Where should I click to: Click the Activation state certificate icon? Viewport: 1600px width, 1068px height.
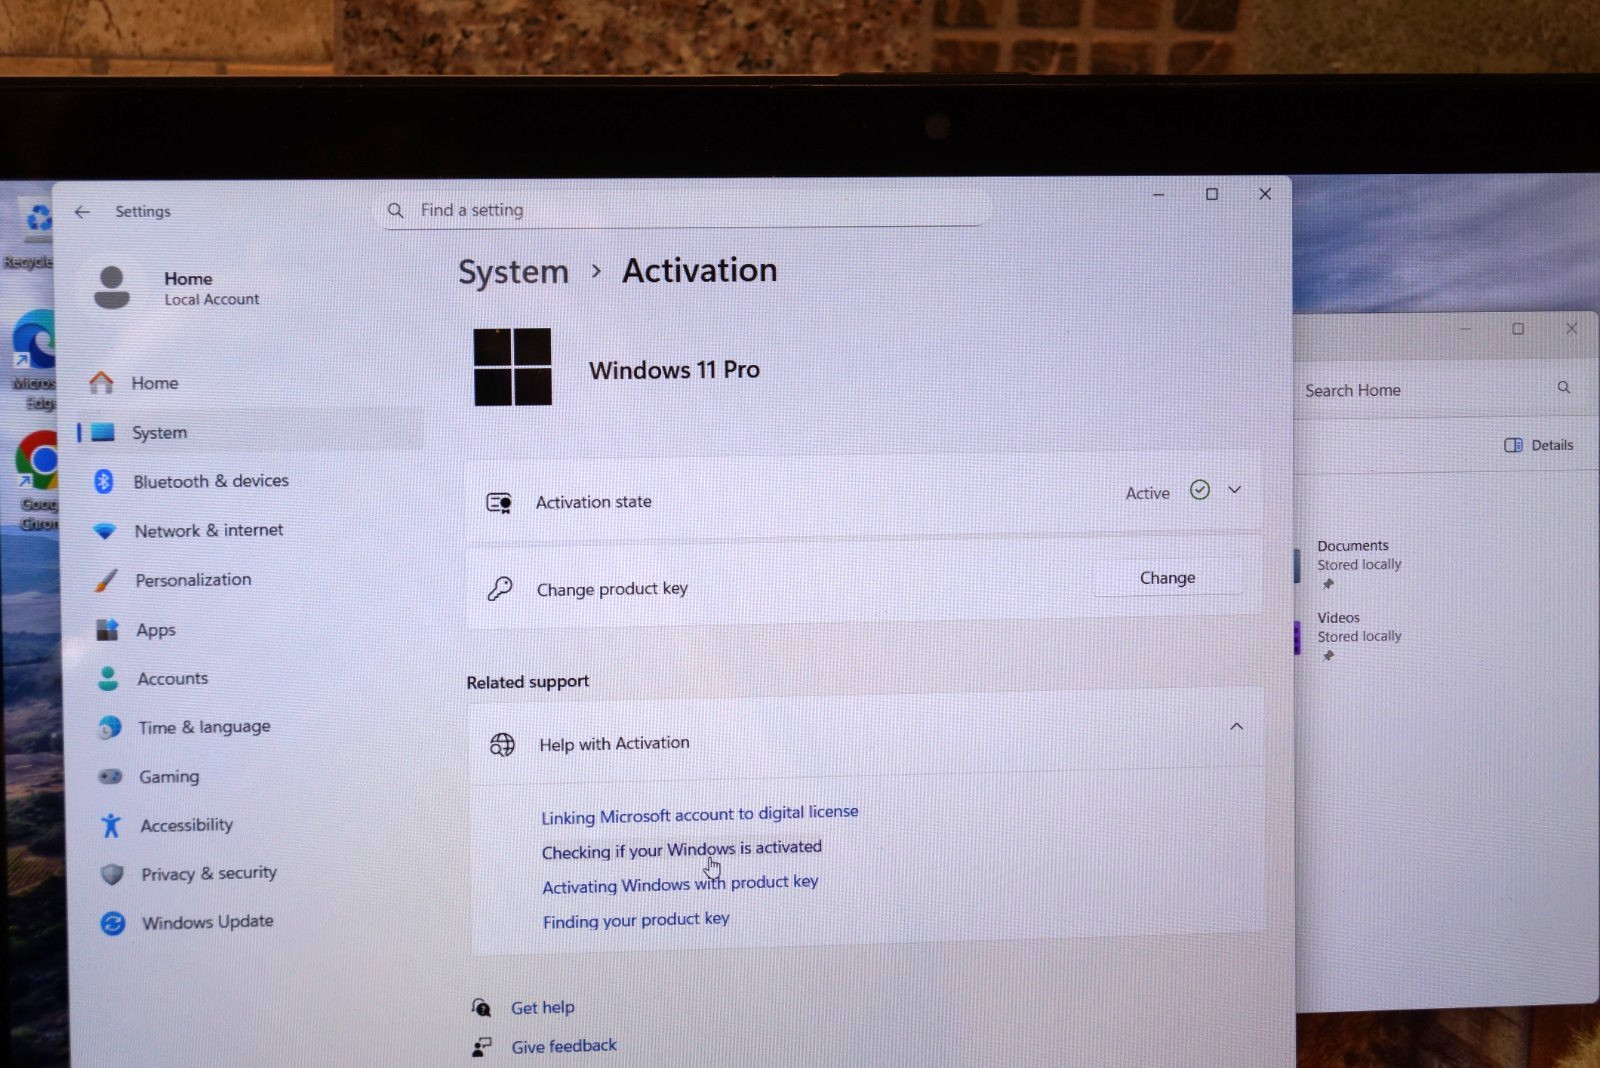click(x=499, y=503)
